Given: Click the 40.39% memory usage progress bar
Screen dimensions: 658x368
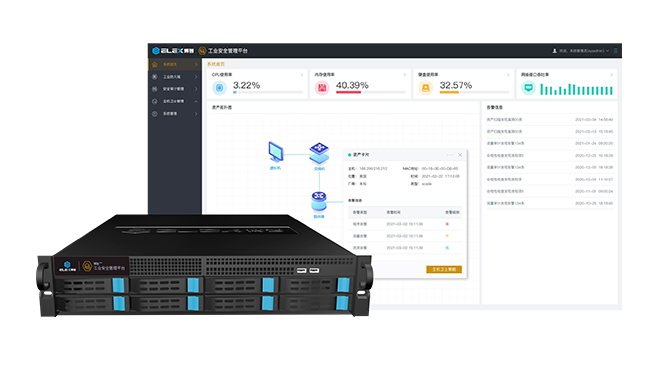Looking at the screenshot, I should coord(371,92).
